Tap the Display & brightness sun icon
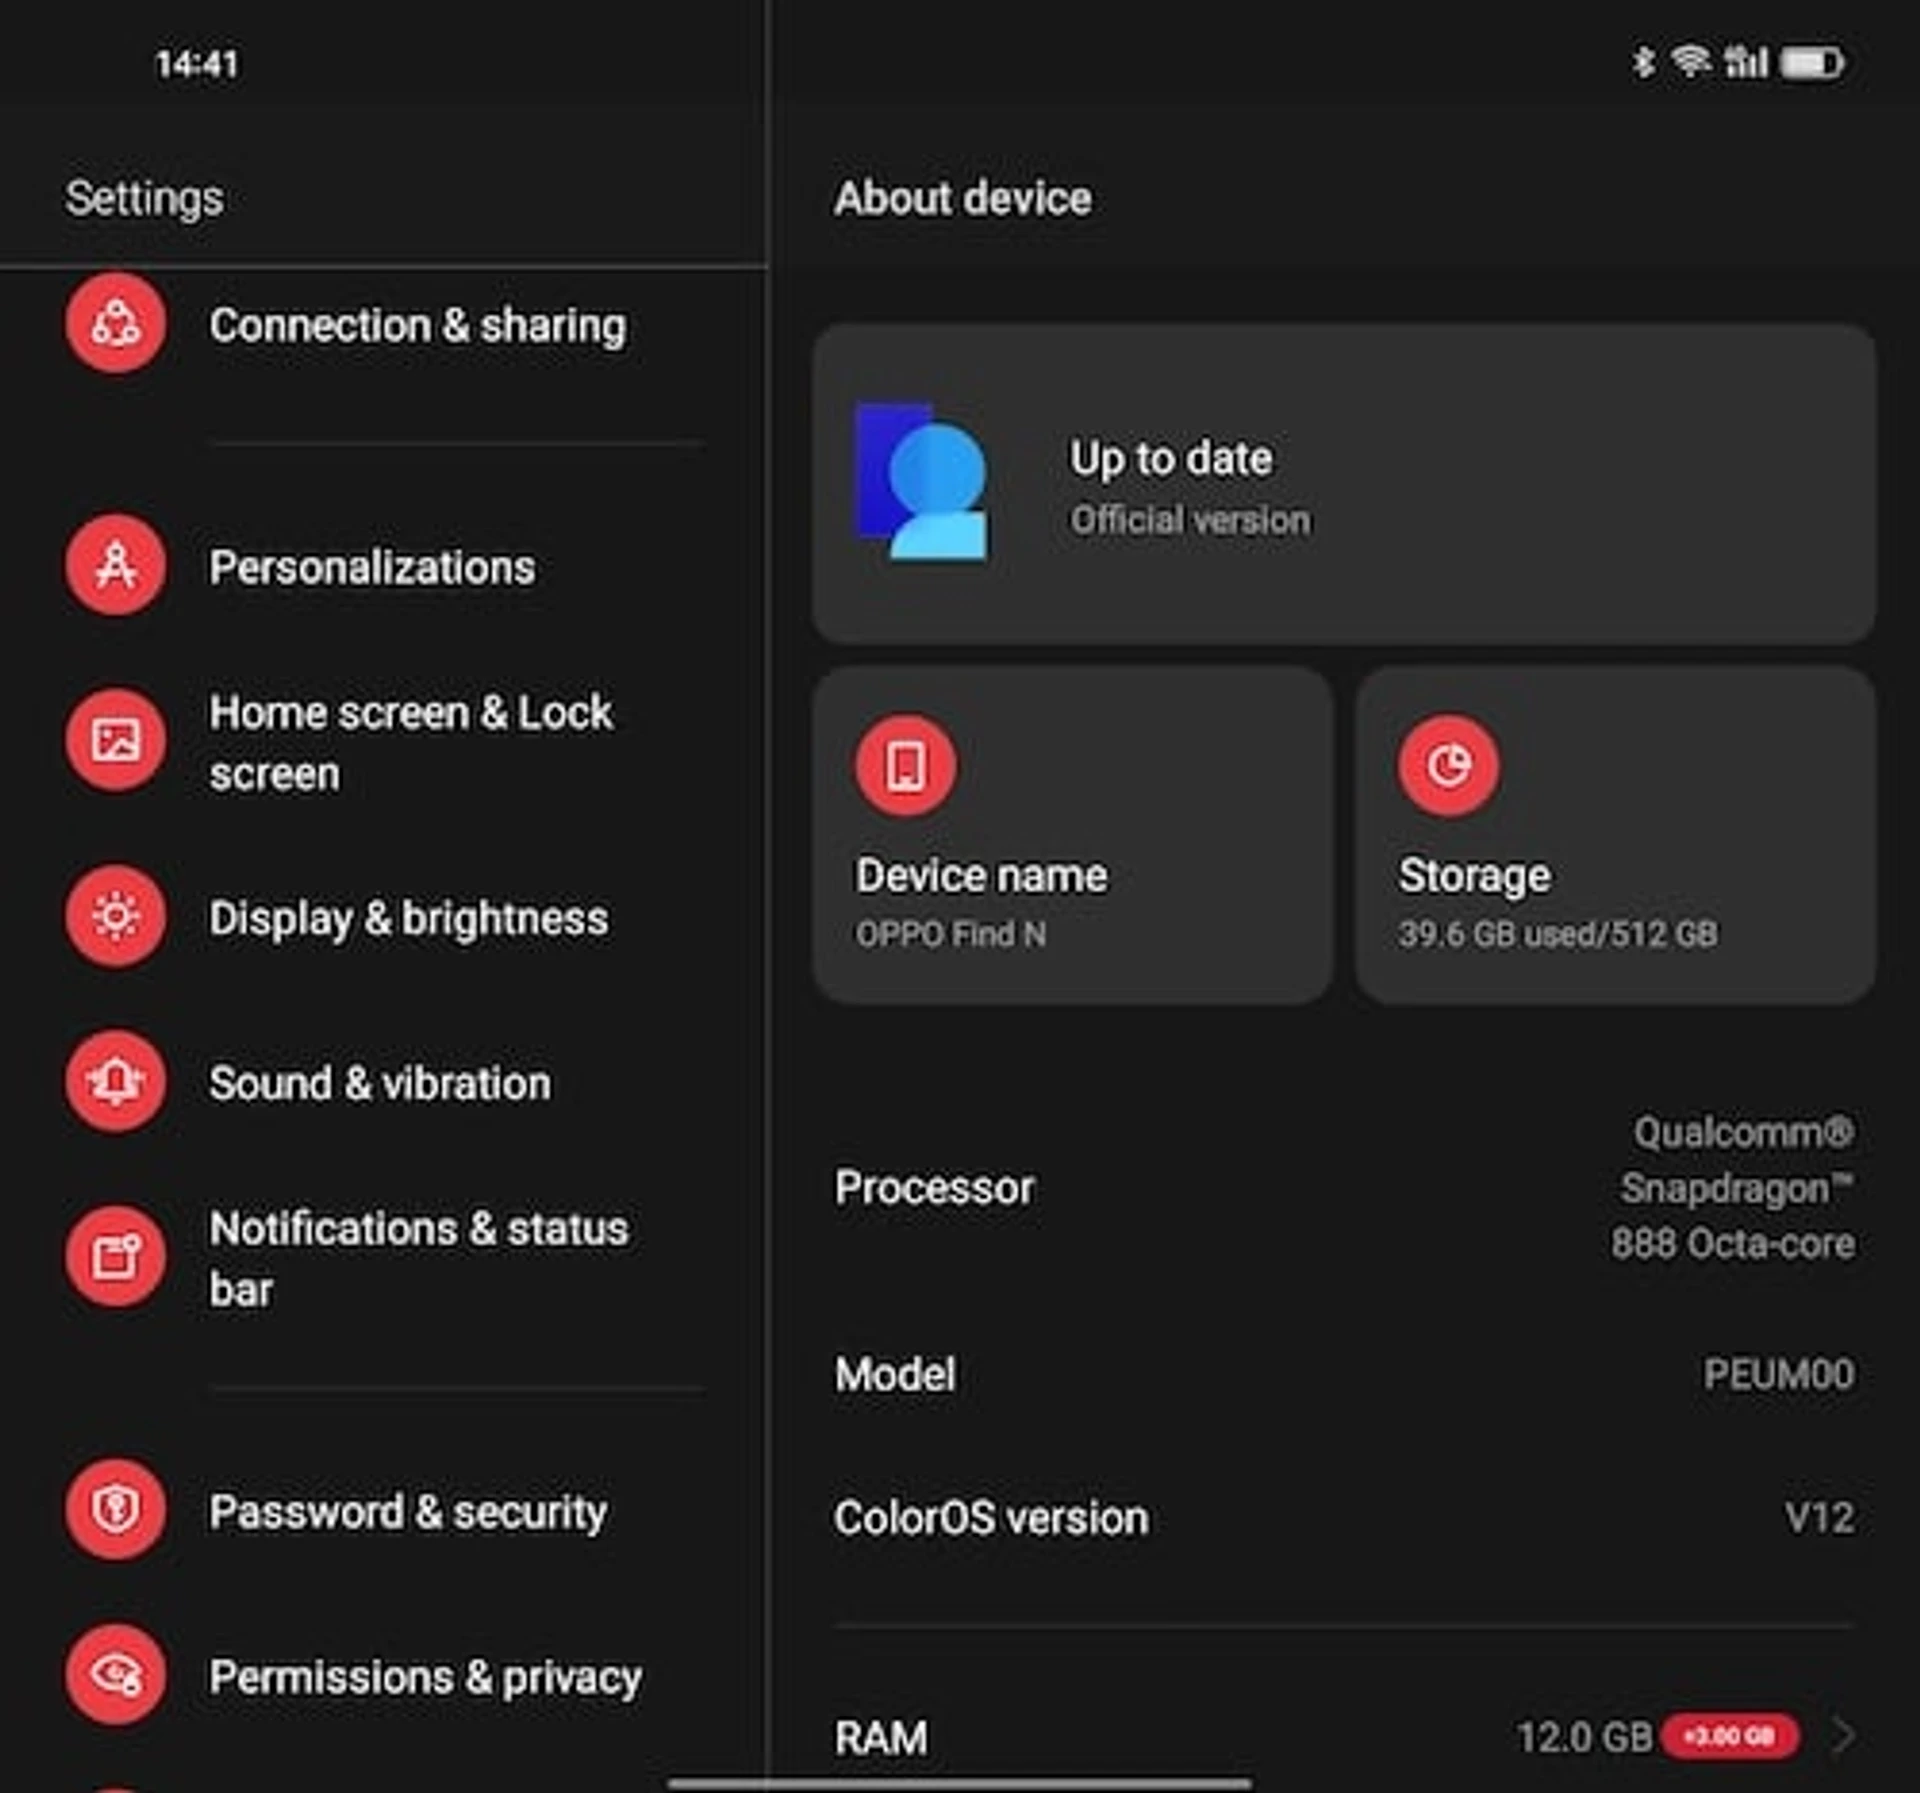Image resolution: width=1920 pixels, height=1793 pixels. pyautogui.click(x=116, y=916)
